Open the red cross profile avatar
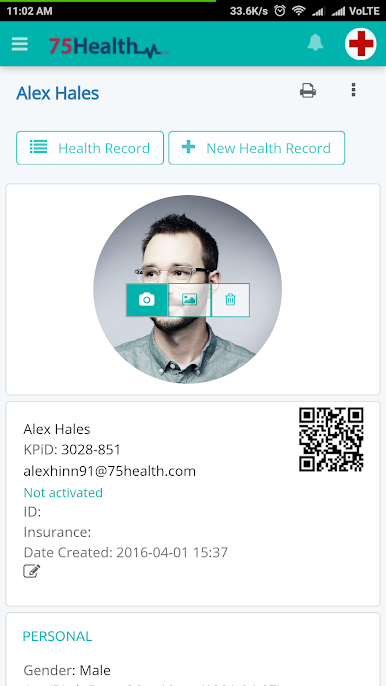This screenshot has width=386, height=686. tap(361, 44)
